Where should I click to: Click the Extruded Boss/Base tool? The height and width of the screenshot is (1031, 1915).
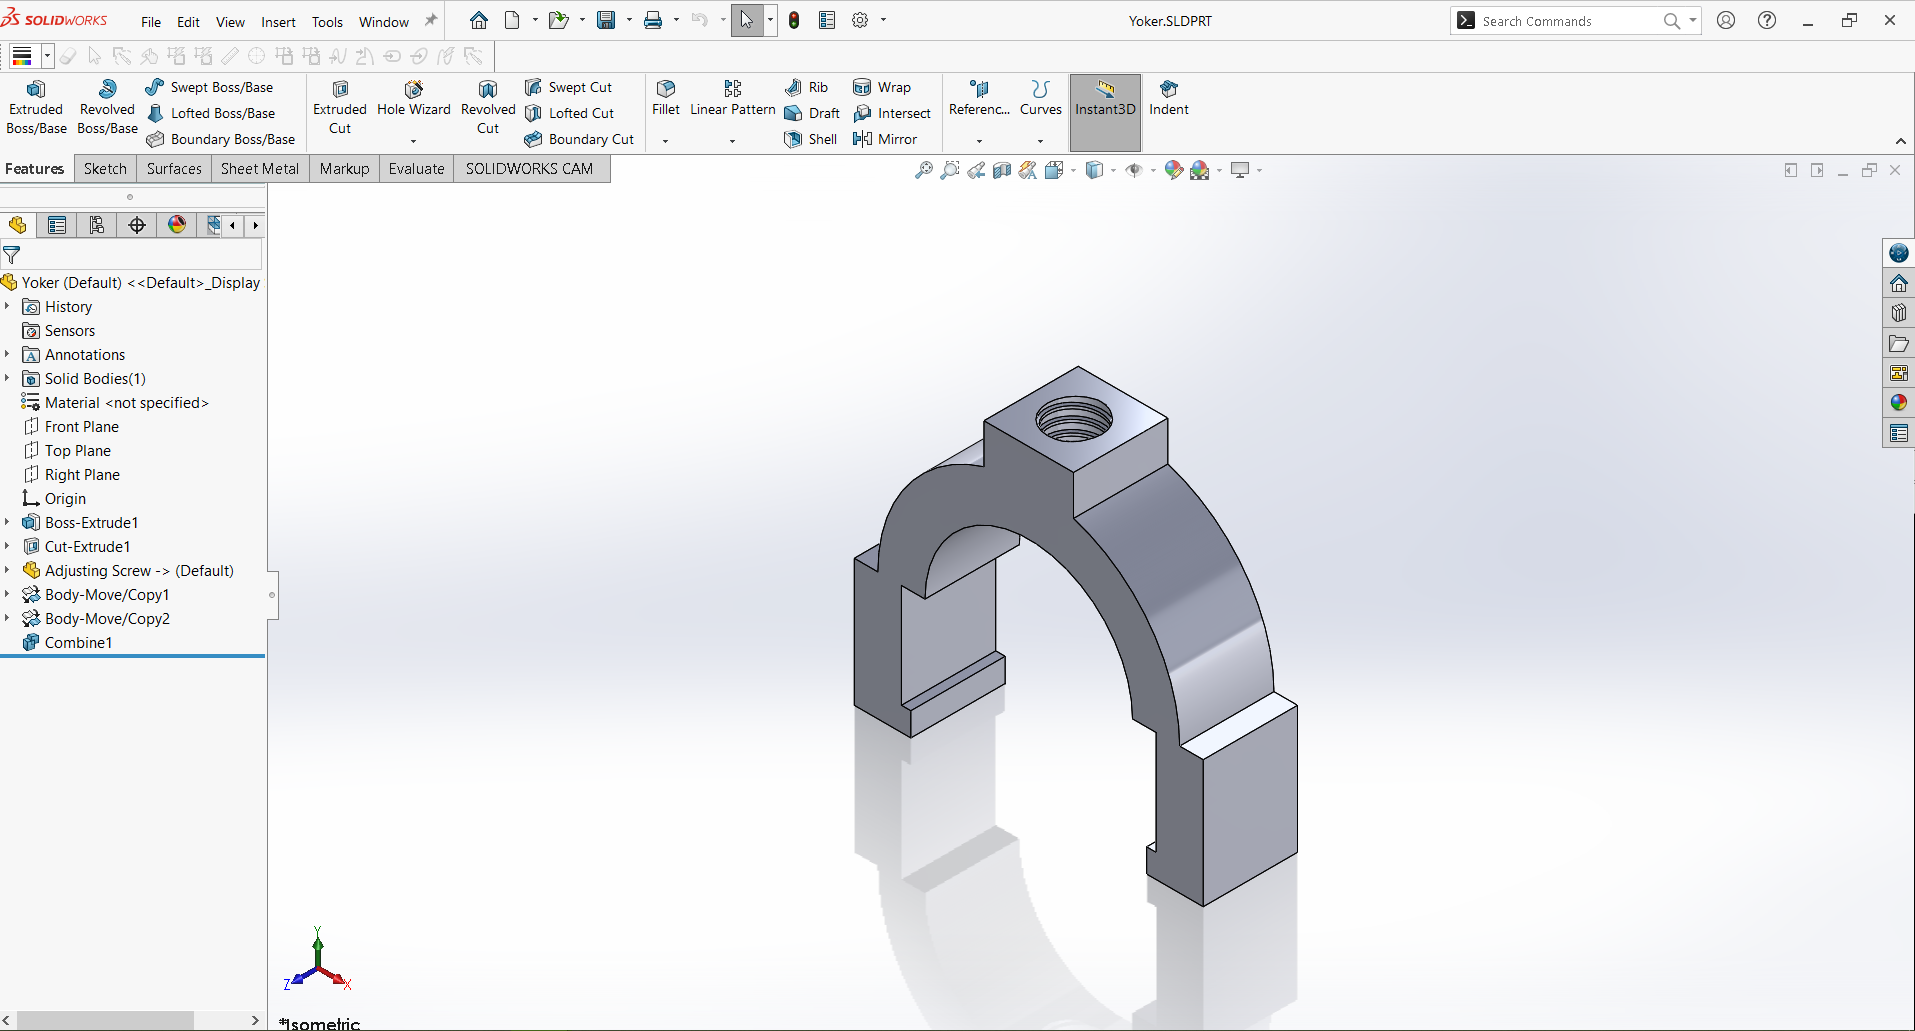pos(36,108)
